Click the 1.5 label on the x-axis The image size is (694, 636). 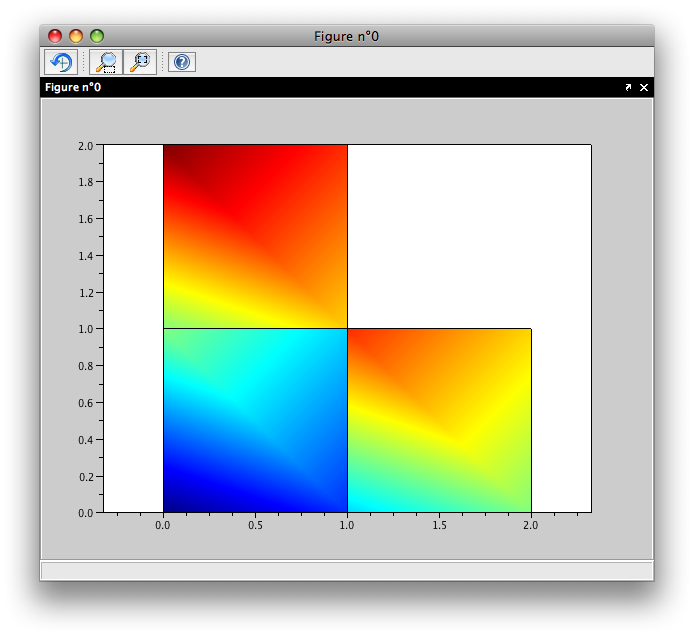point(439,524)
